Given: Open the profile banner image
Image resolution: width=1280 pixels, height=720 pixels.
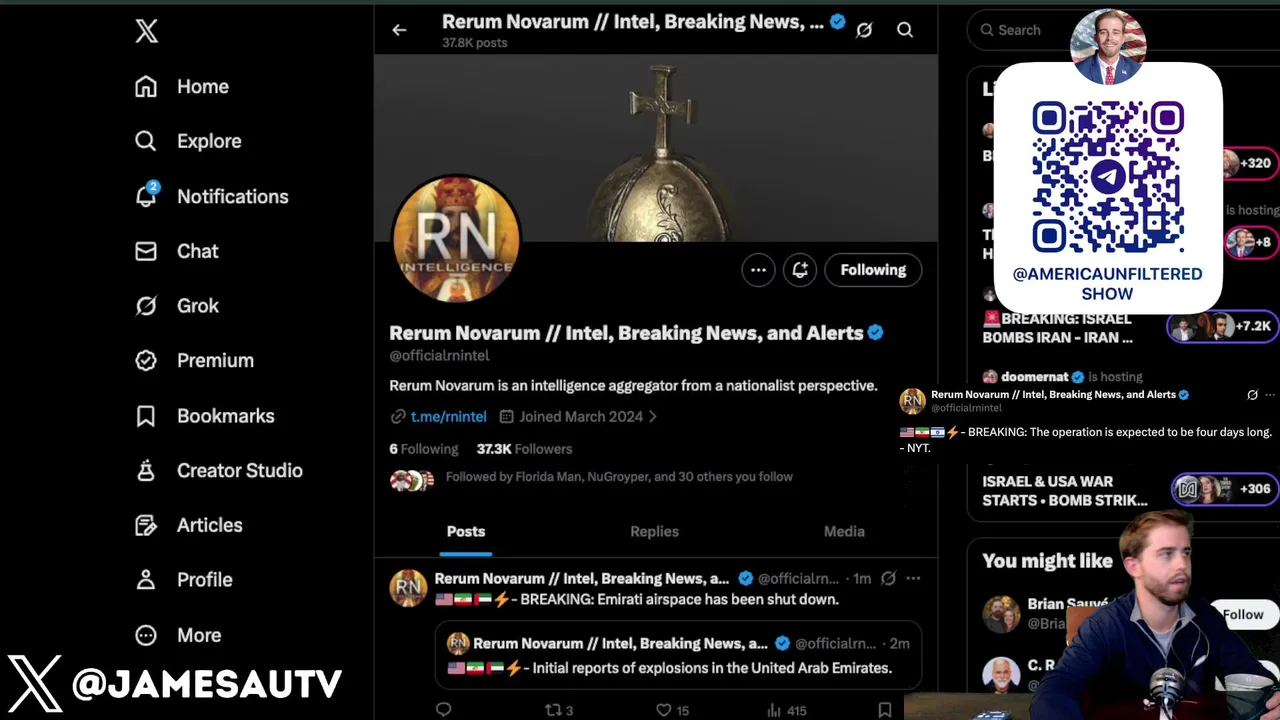Looking at the screenshot, I should (656, 148).
